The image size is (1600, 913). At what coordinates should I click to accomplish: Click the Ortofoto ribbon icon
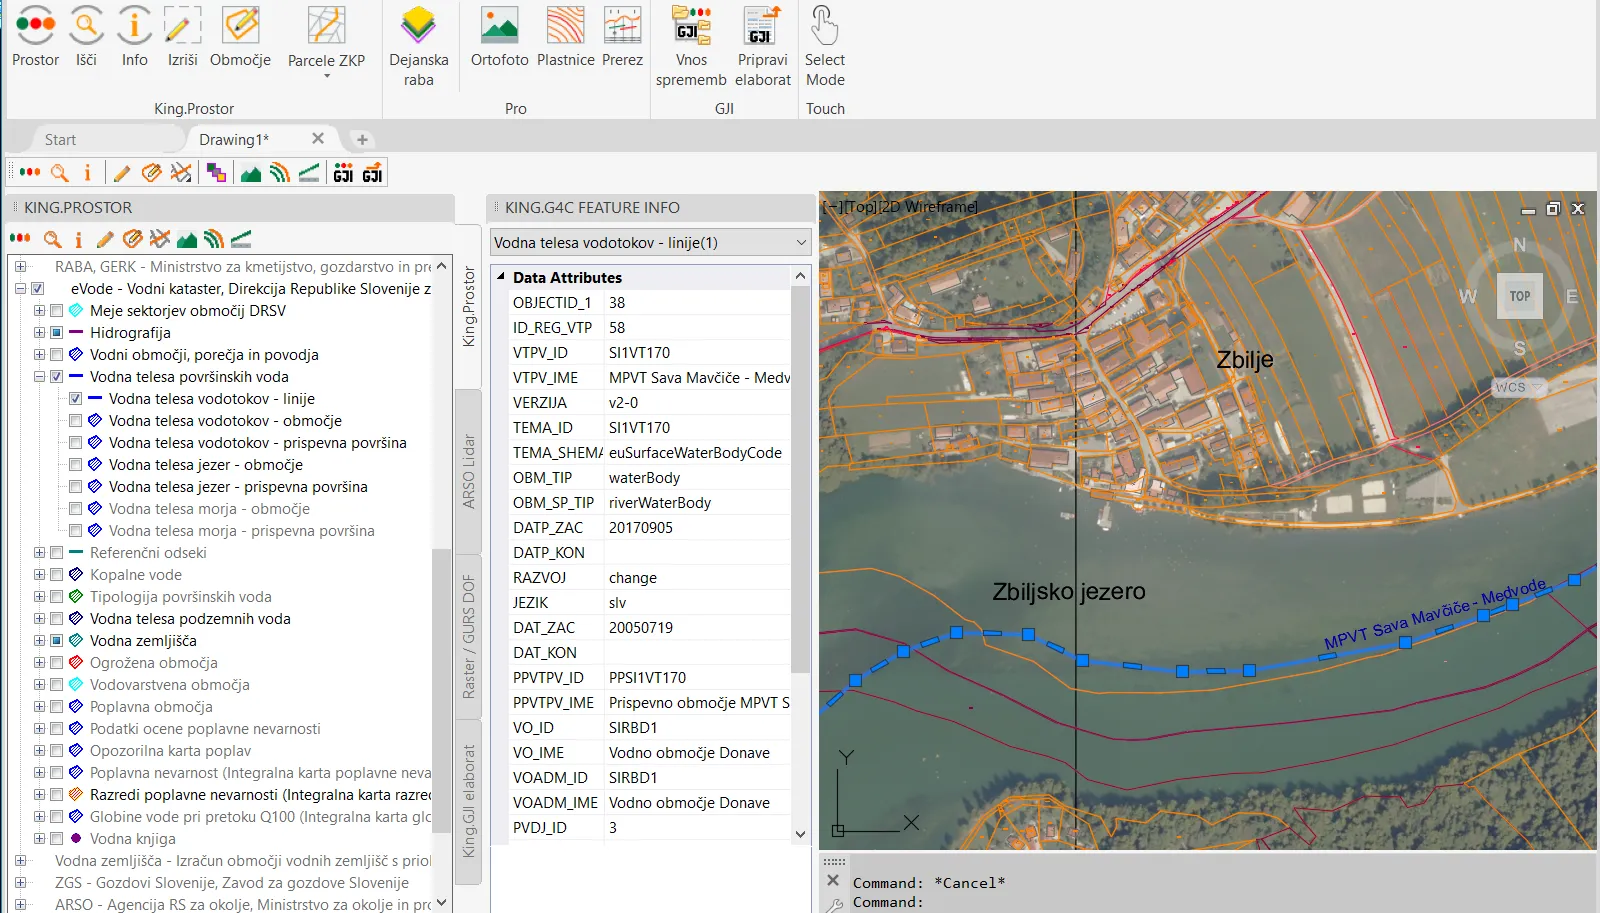click(x=499, y=27)
